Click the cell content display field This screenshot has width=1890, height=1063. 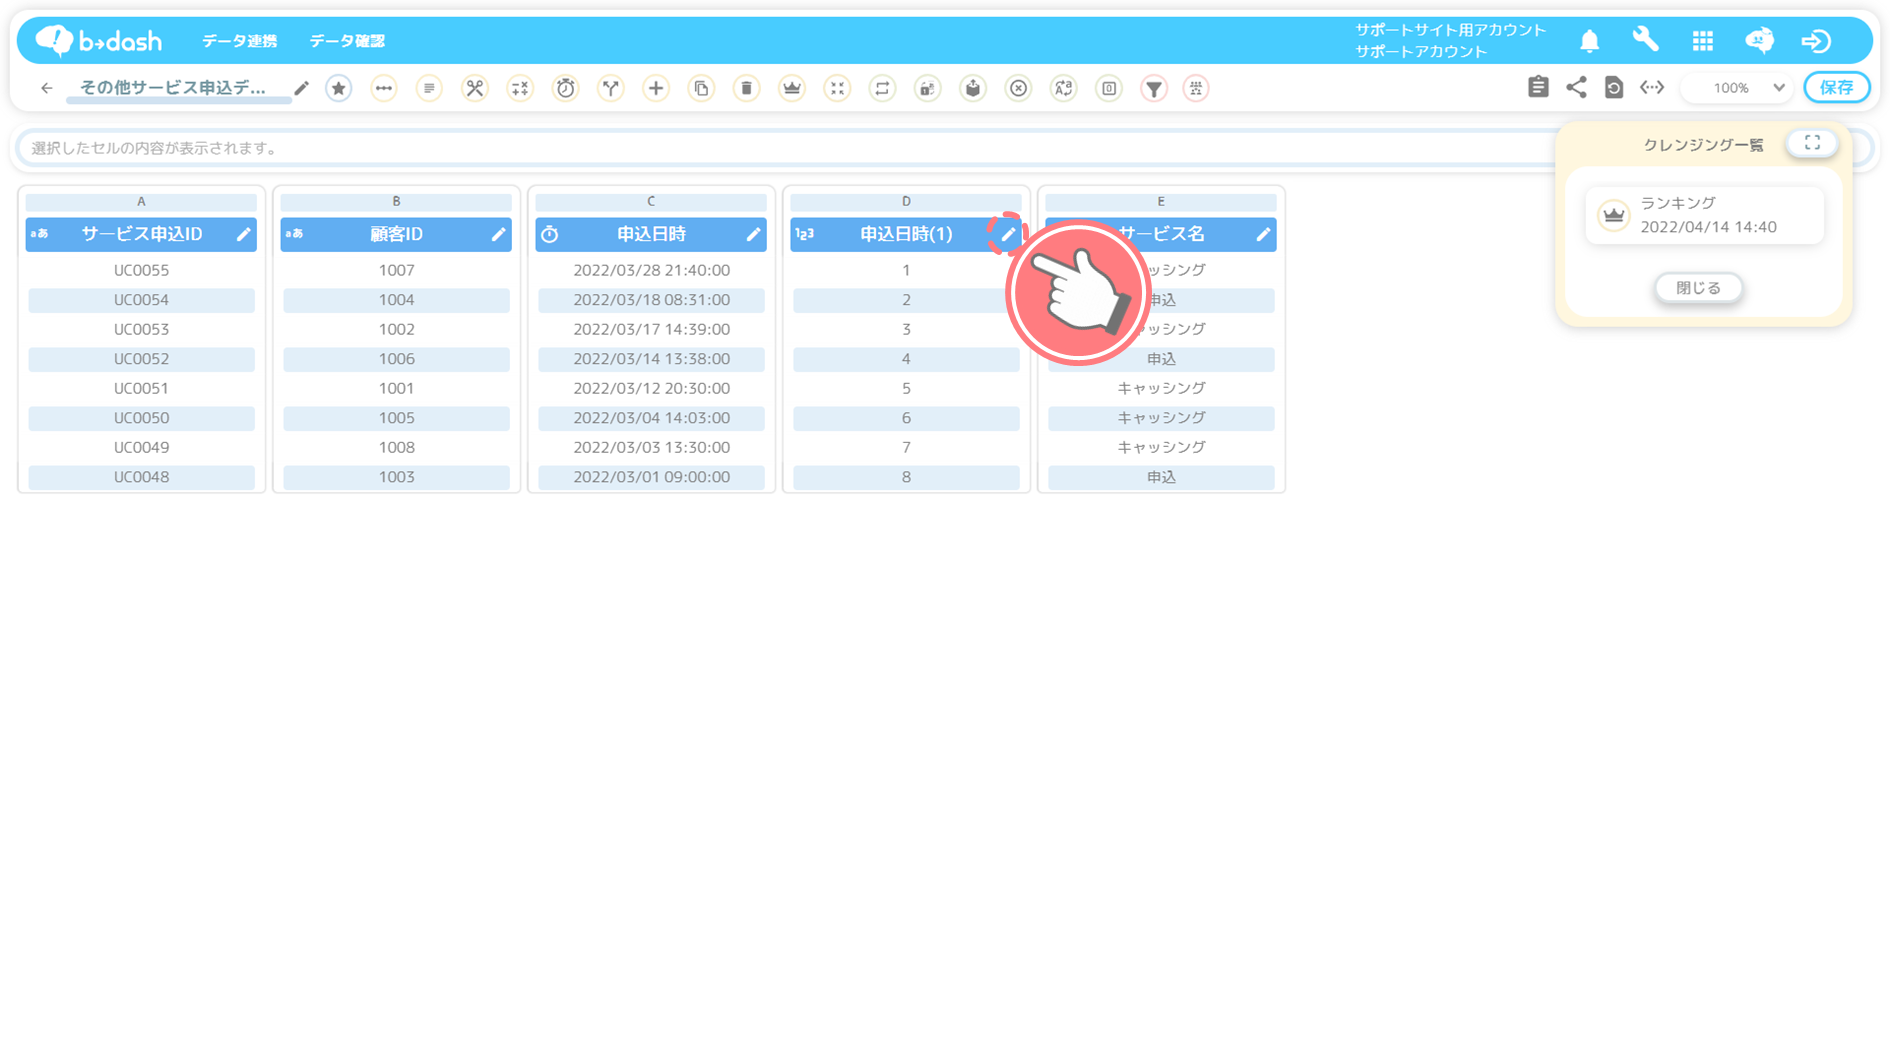tap(785, 148)
